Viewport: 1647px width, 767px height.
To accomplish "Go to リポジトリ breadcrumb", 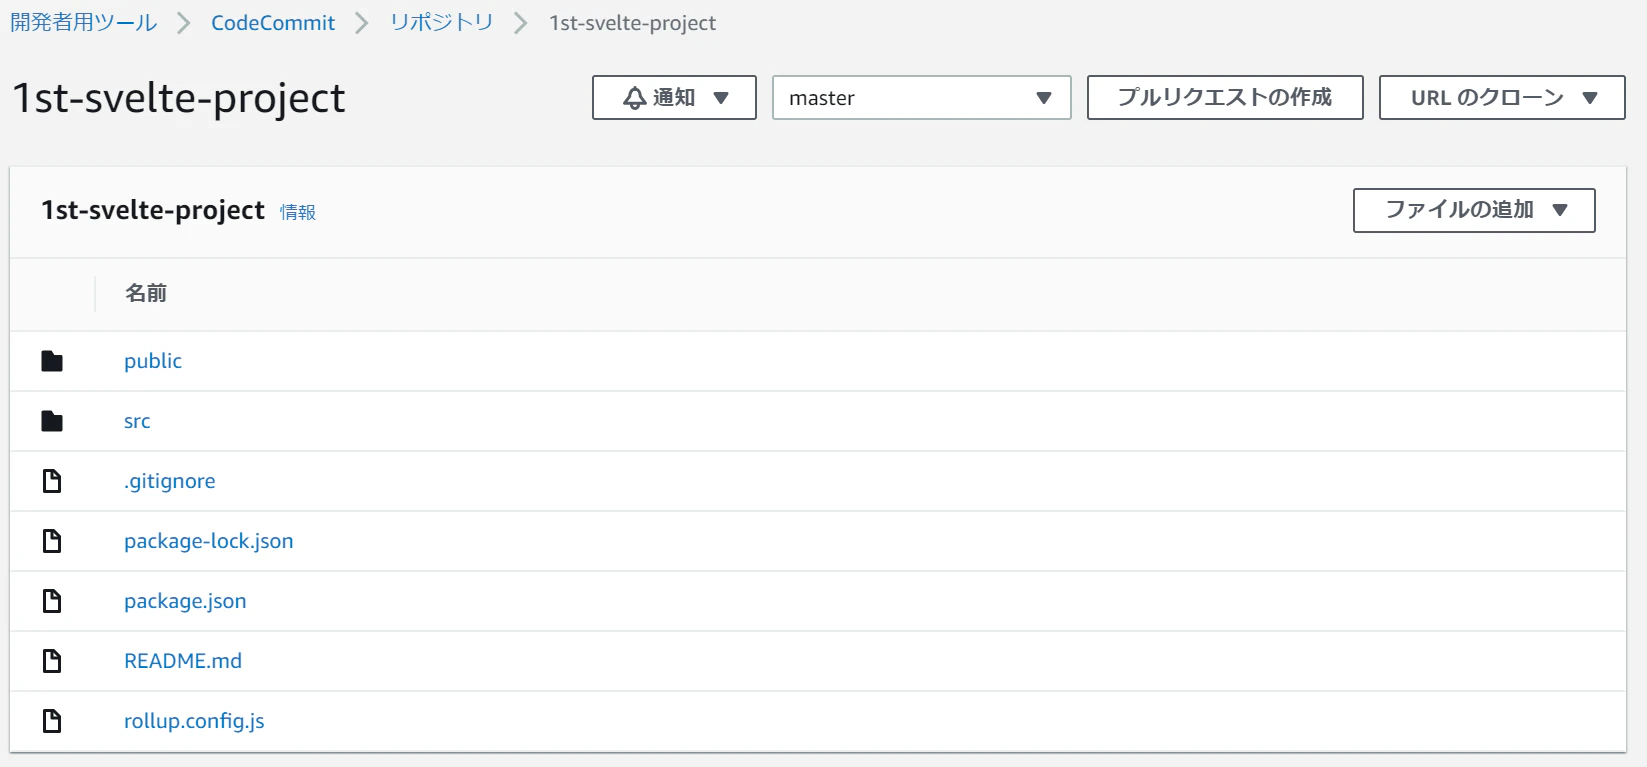I will pyautogui.click(x=442, y=23).
